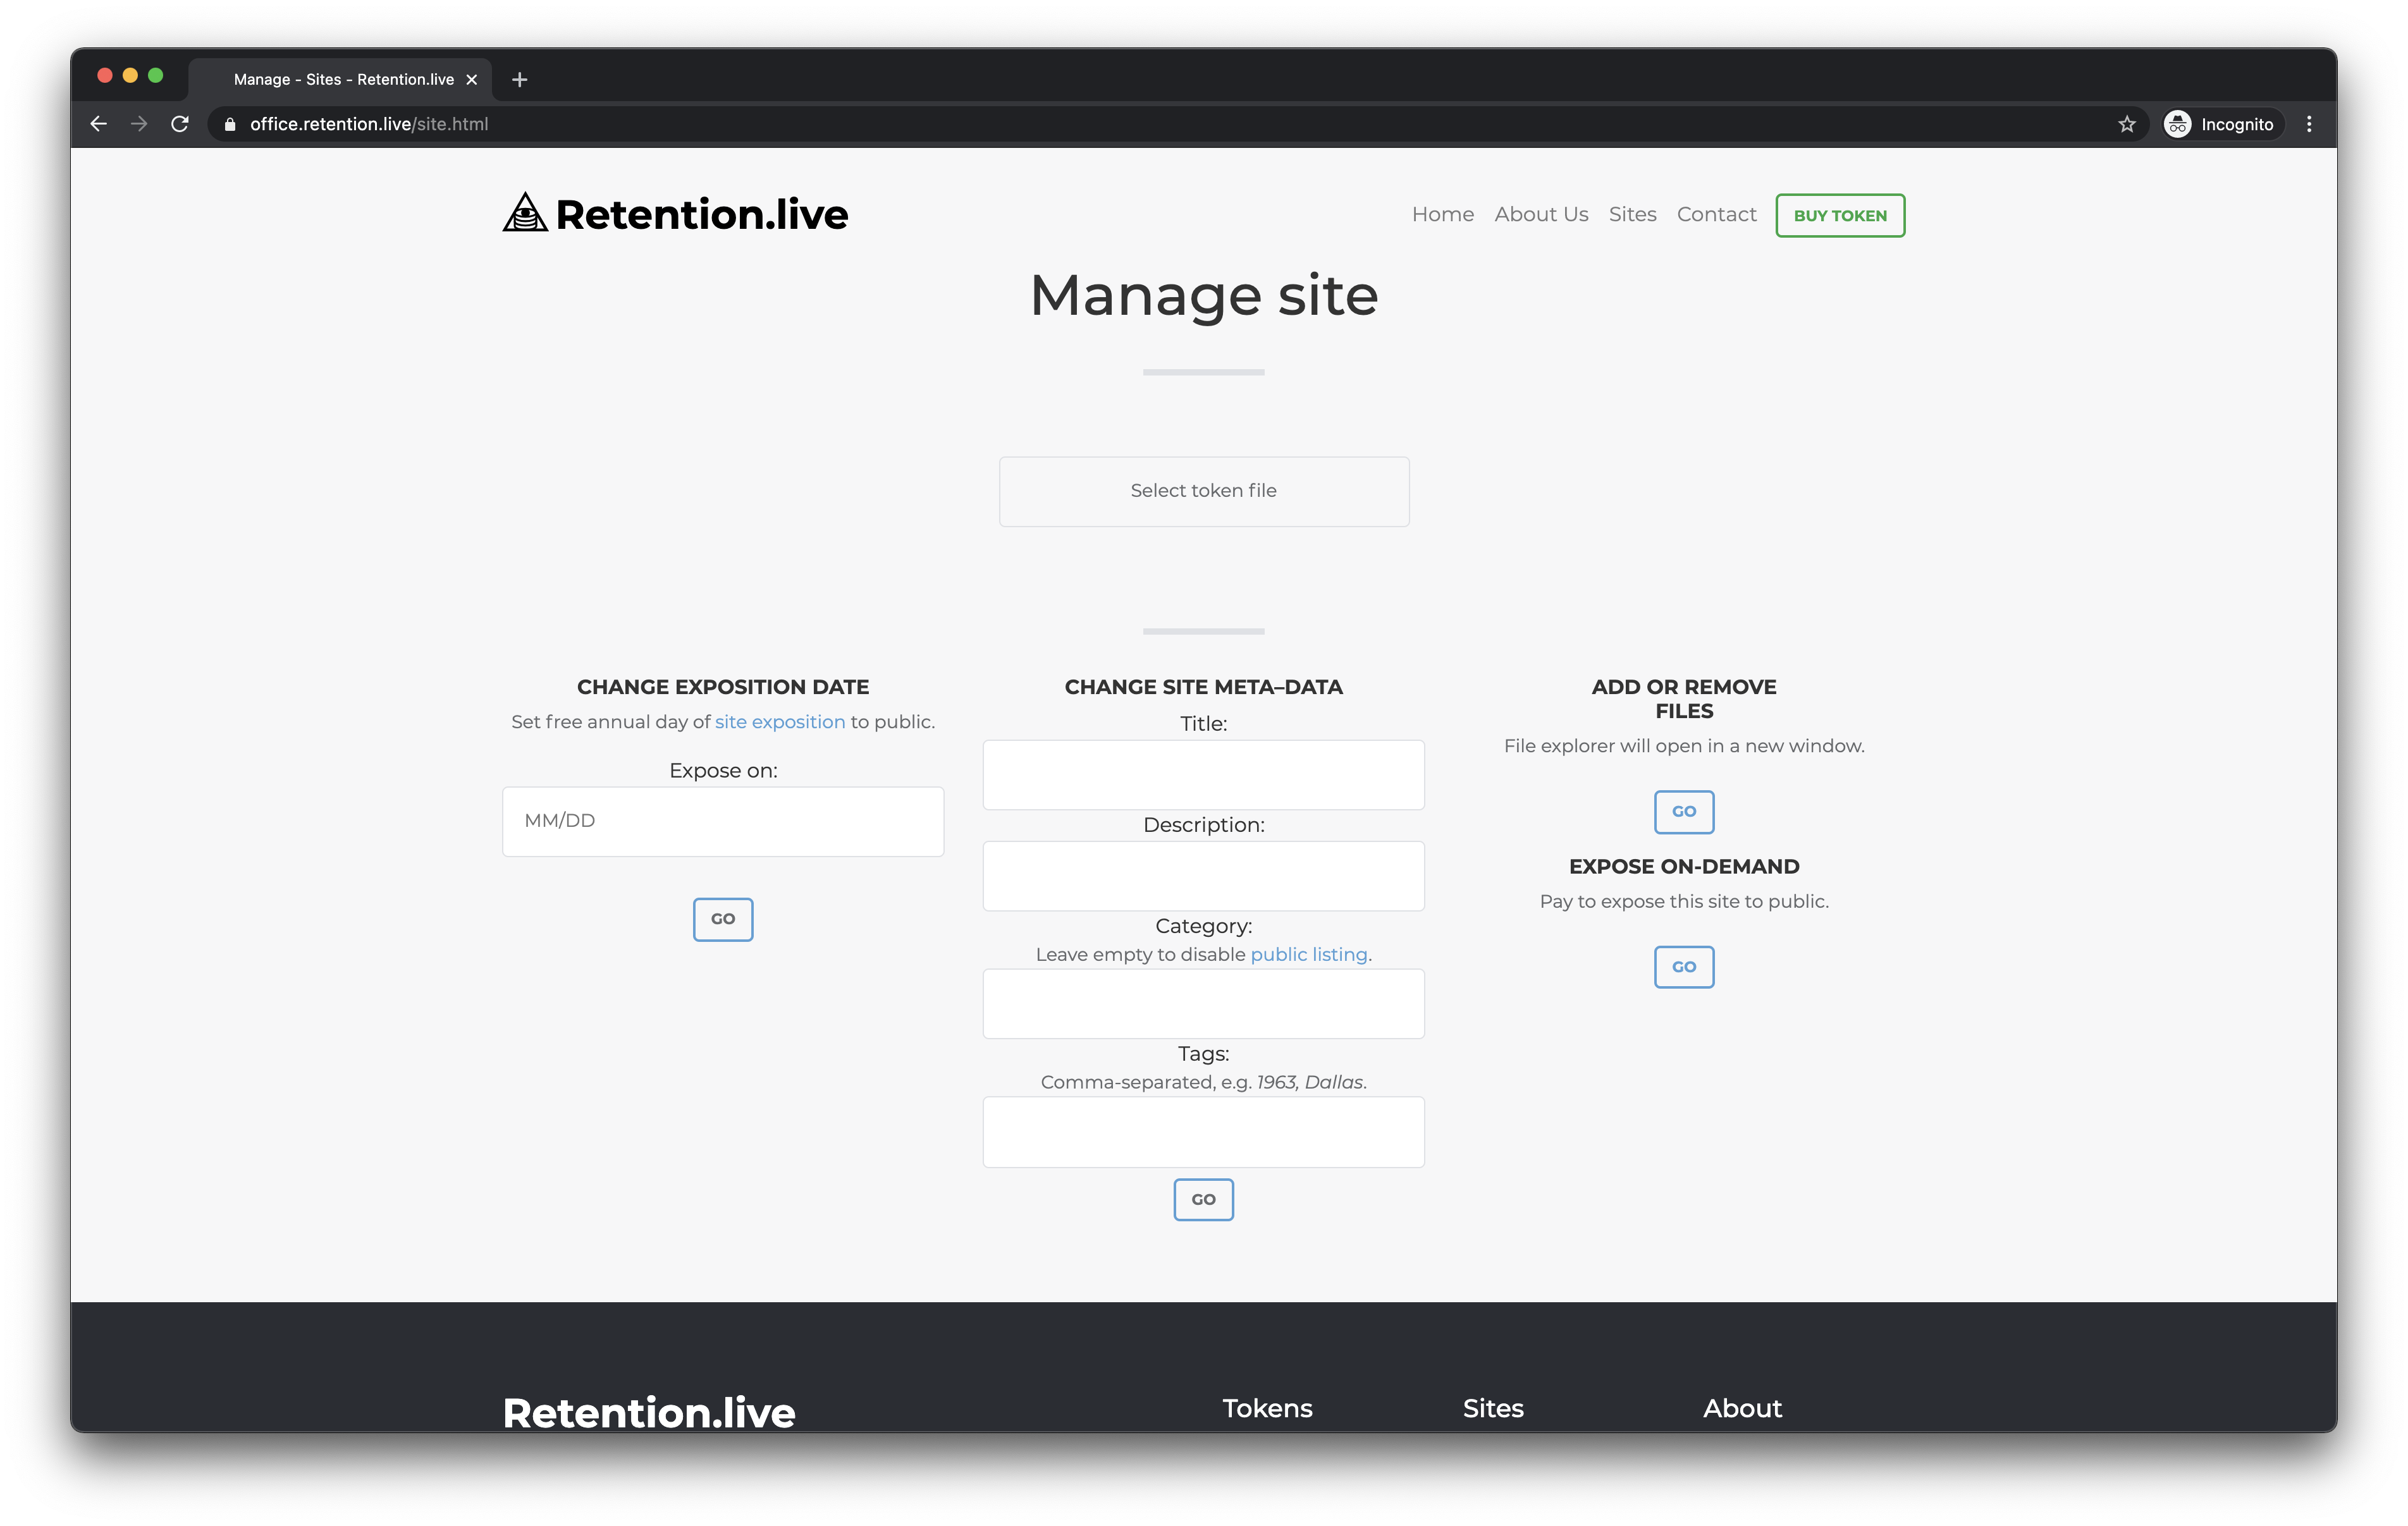Open a new tab with plus icon
This screenshot has width=2408, height=1526.
(519, 80)
